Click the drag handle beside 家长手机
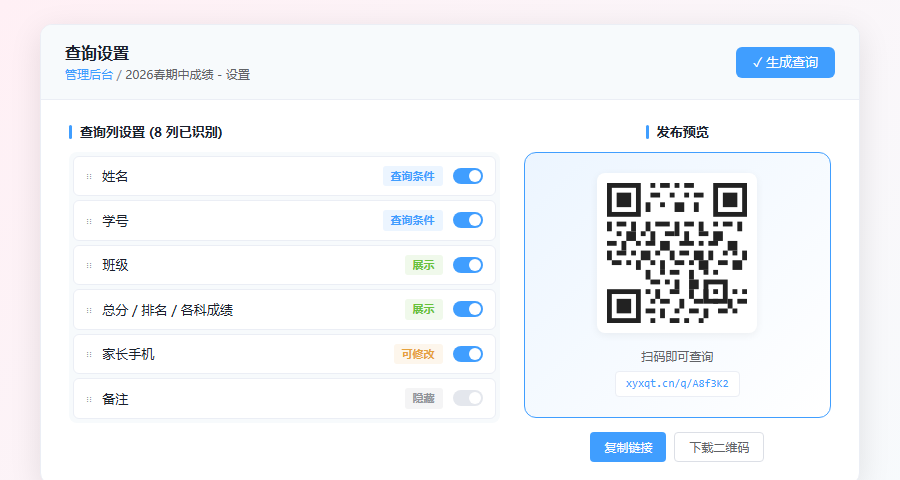 89,354
